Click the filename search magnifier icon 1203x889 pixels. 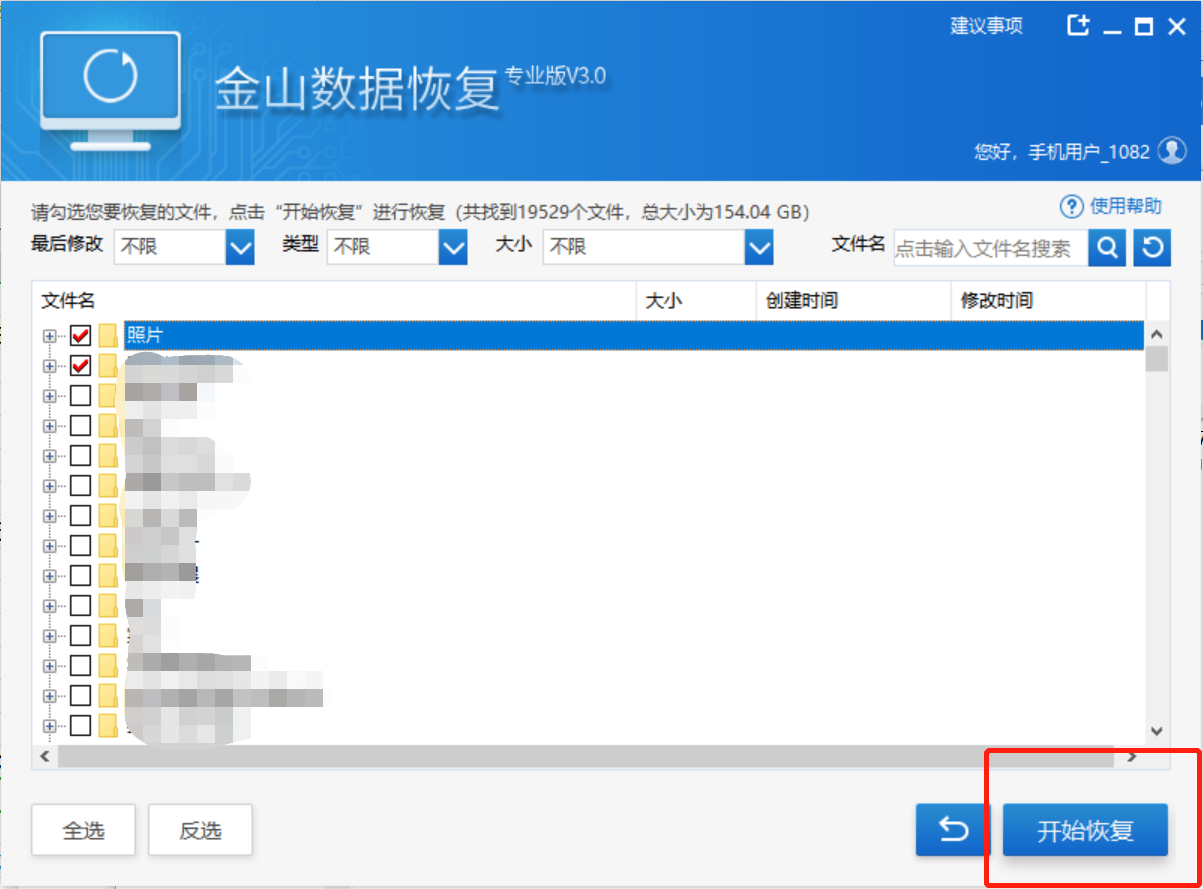1107,247
